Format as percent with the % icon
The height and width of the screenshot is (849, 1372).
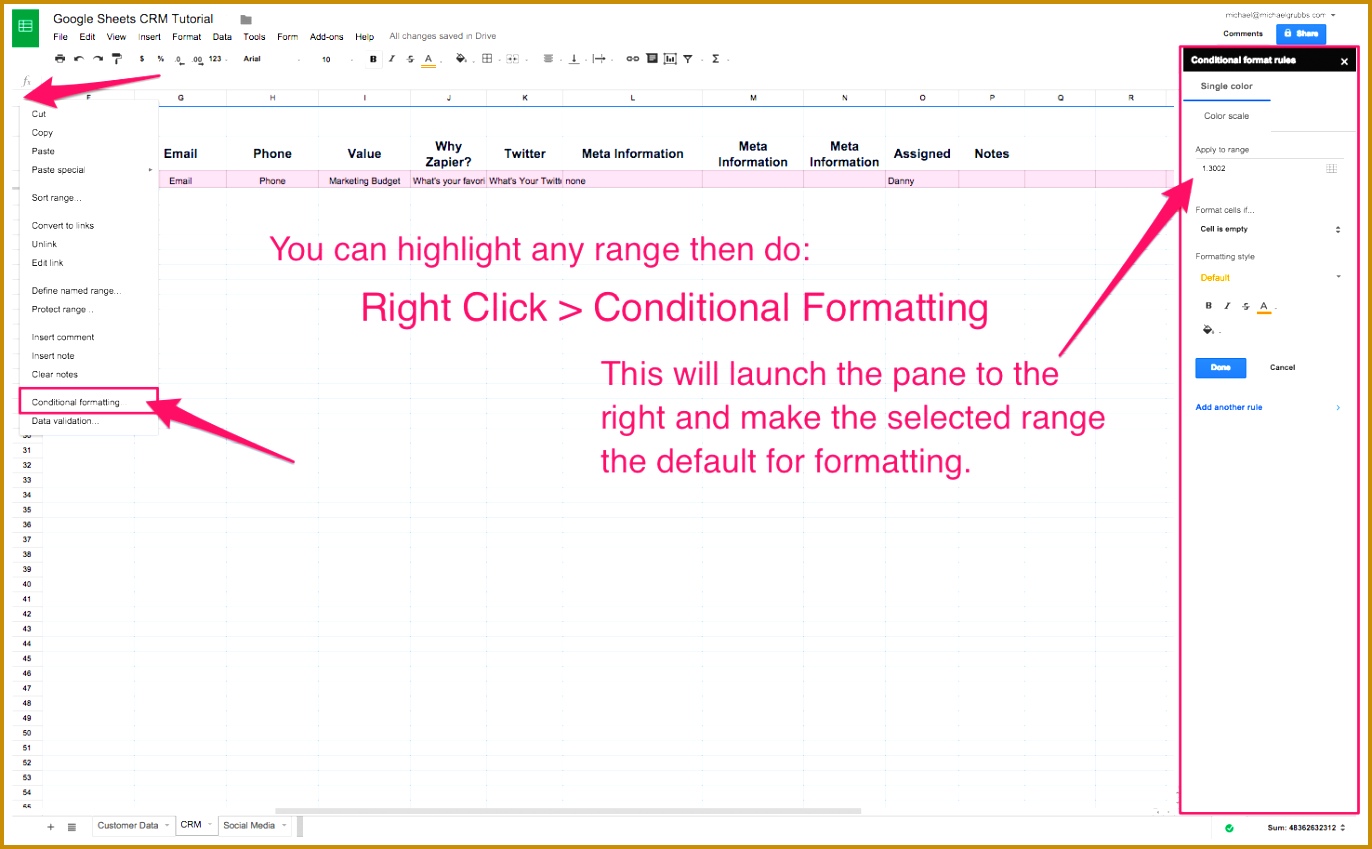pos(160,59)
